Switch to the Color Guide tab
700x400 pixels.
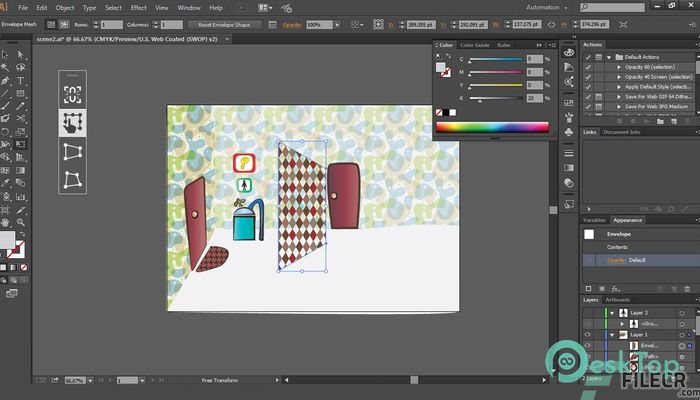[x=475, y=45]
